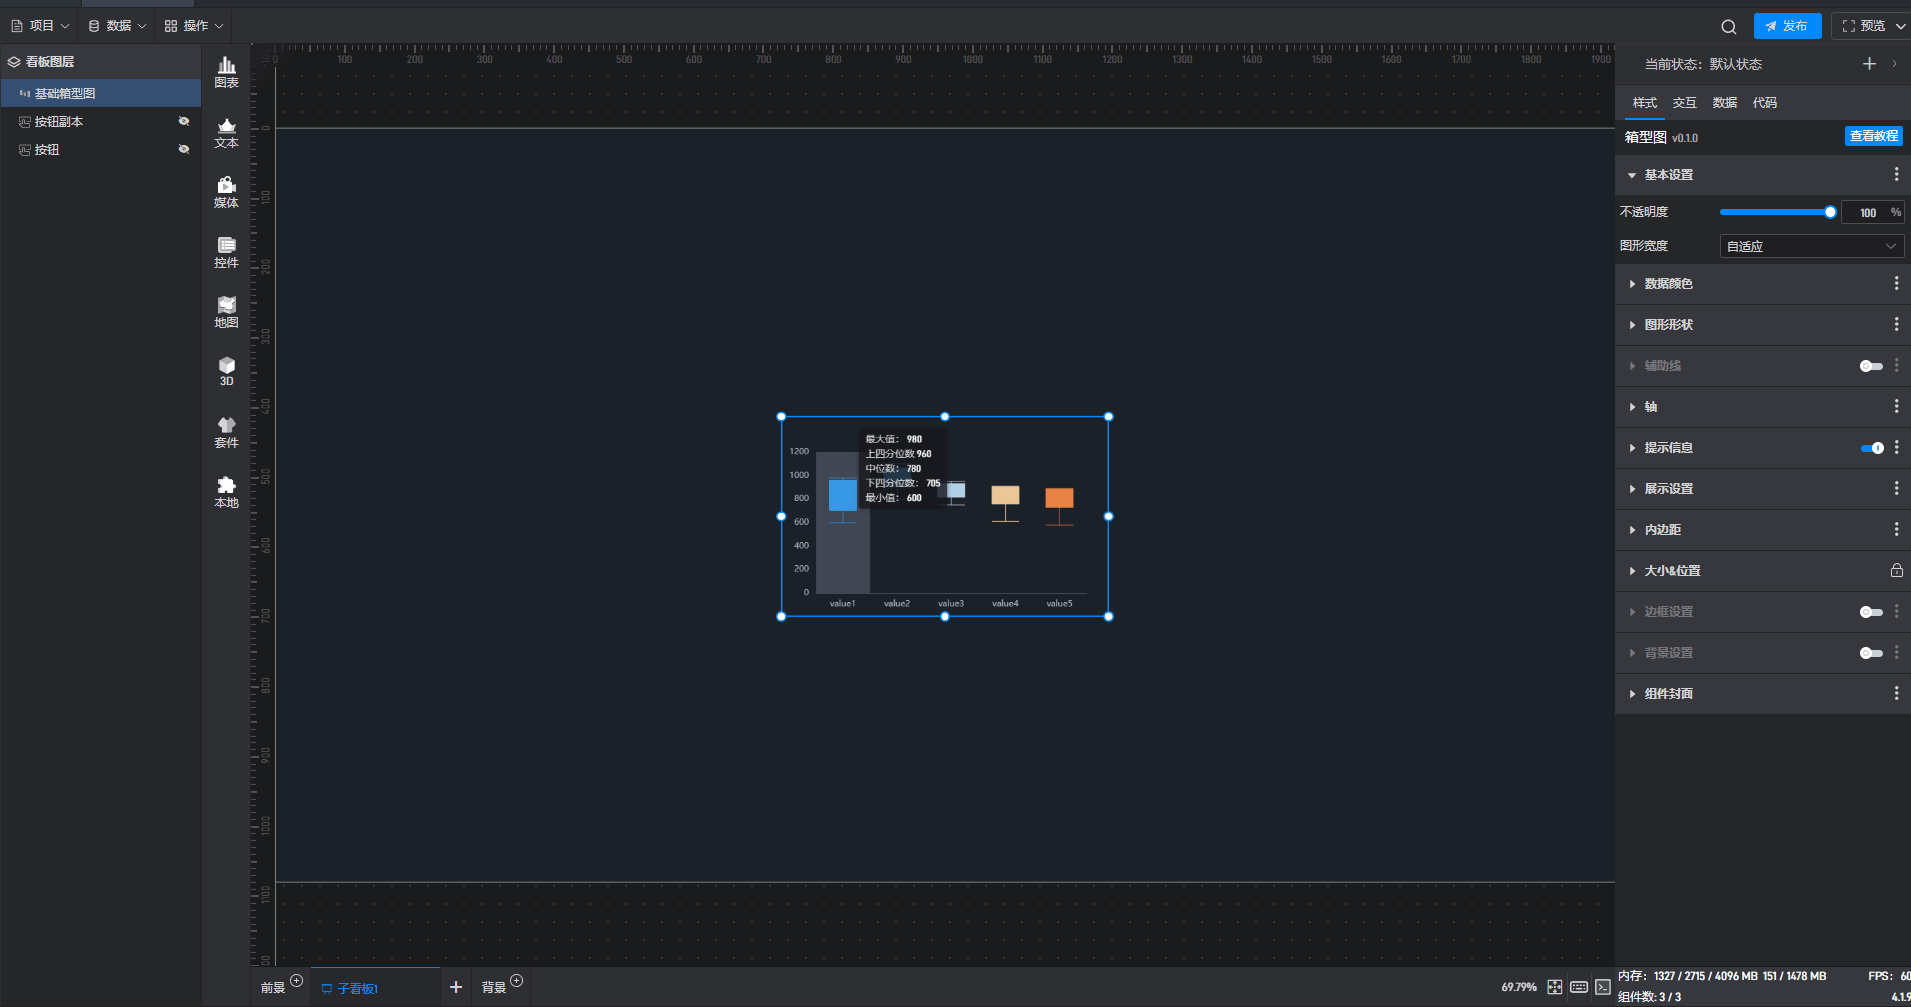Open the 套件 kit component panel
Image resolution: width=1911 pixels, height=1007 pixels.
[x=227, y=432]
